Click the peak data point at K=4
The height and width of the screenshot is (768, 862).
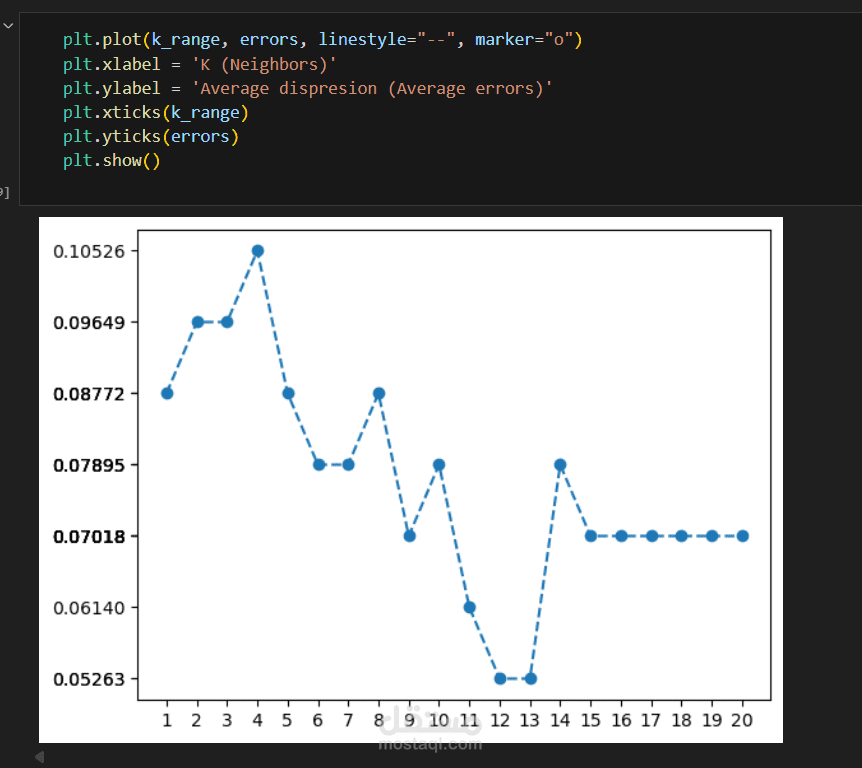pyautogui.click(x=258, y=251)
